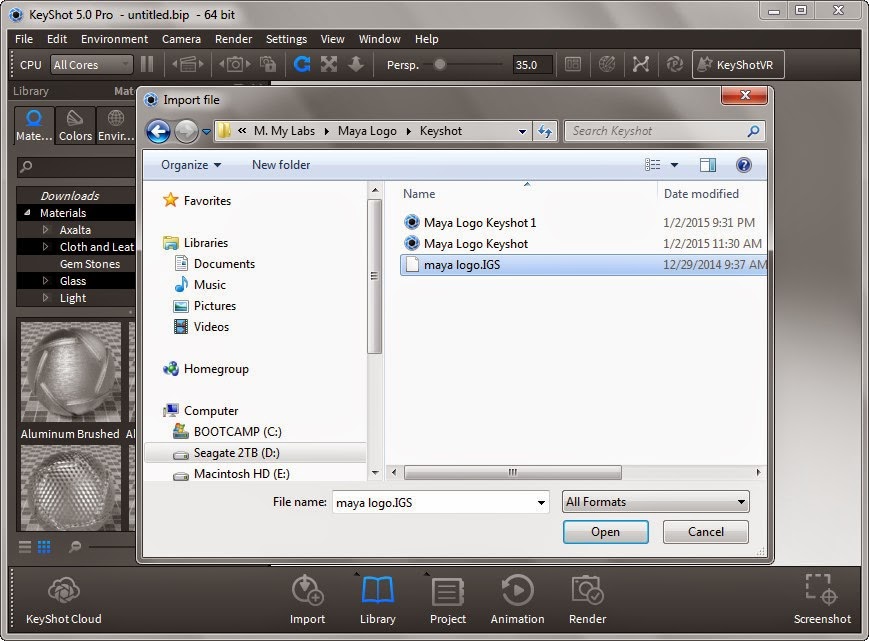Click Maya Logo in address path
The image size is (869, 641).
[x=367, y=131]
